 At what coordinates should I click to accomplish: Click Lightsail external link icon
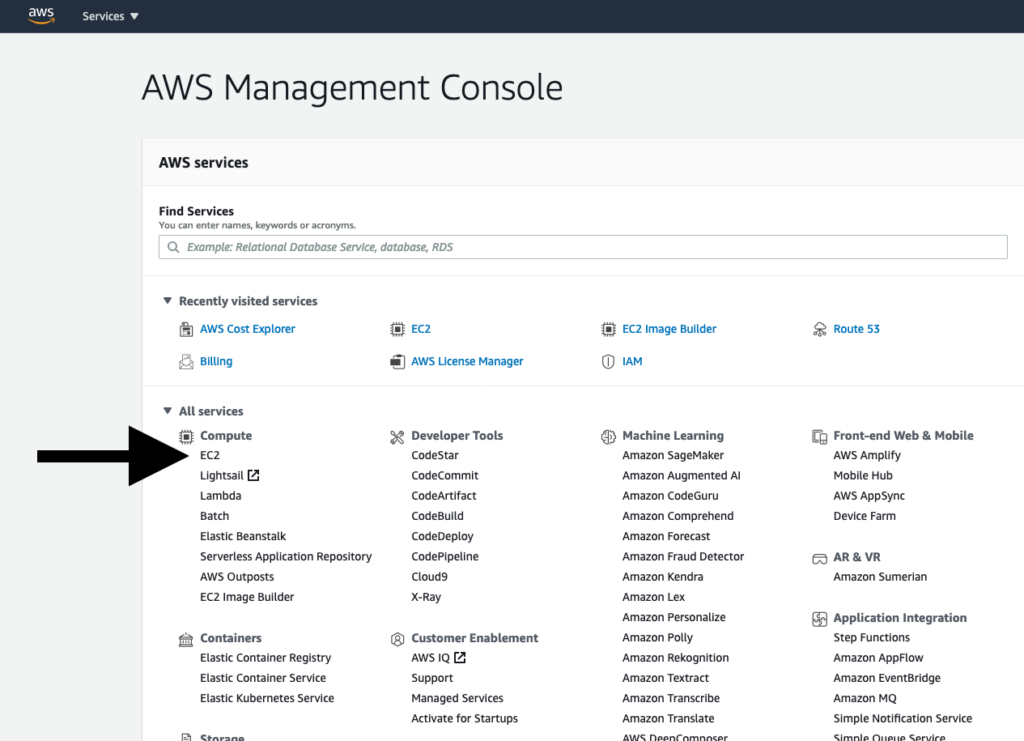[253, 475]
